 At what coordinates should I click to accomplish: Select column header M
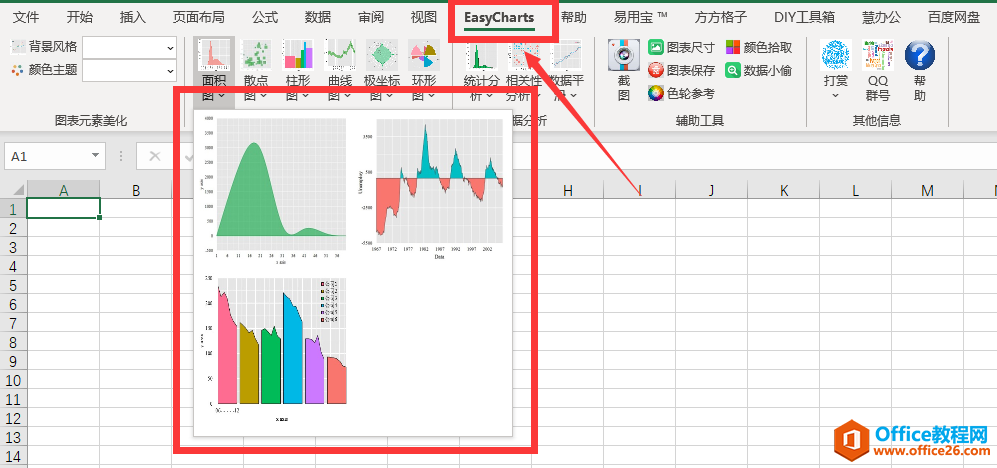pos(927,190)
